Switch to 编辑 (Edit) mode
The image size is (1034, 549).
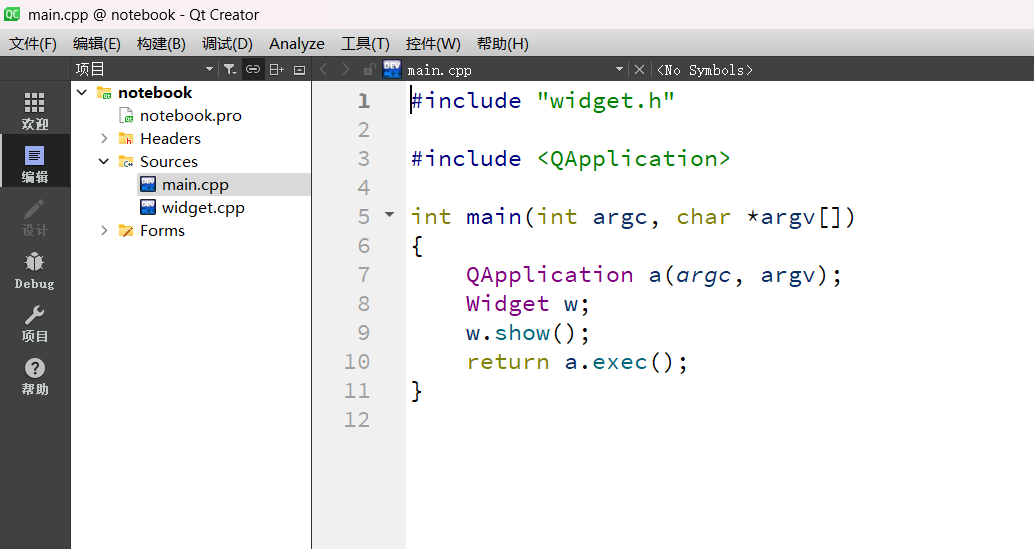pos(34,163)
